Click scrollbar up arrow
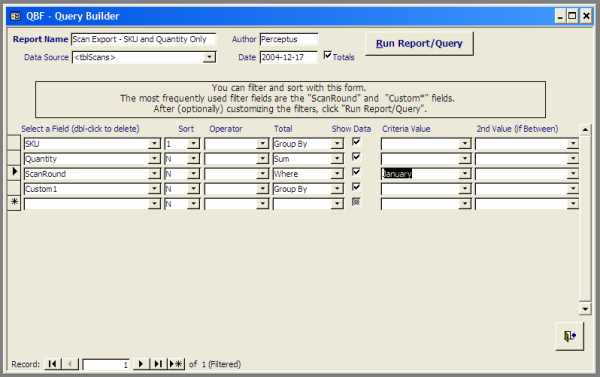The height and width of the screenshot is (377, 600). pyautogui.click(x=585, y=129)
